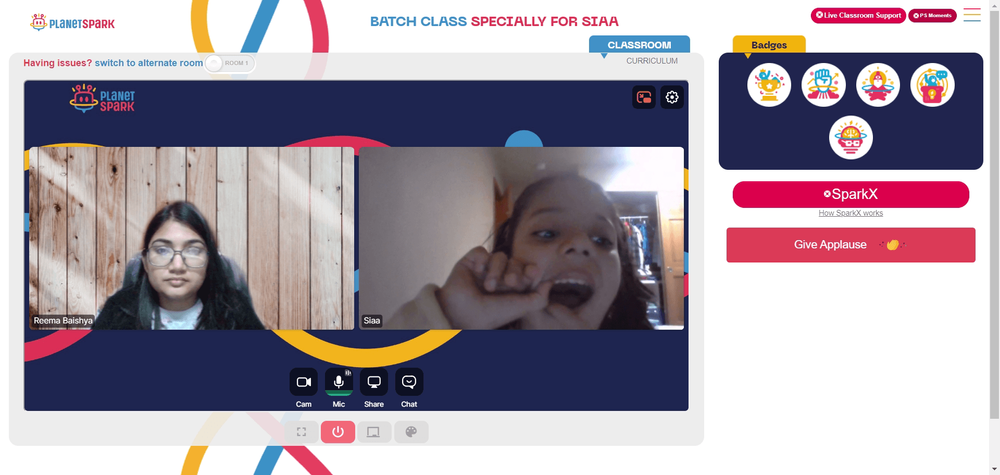The height and width of the screenshot is (475, 1000).
Task: Click the "Siaa" name label
Action: (x=371, y=321)
